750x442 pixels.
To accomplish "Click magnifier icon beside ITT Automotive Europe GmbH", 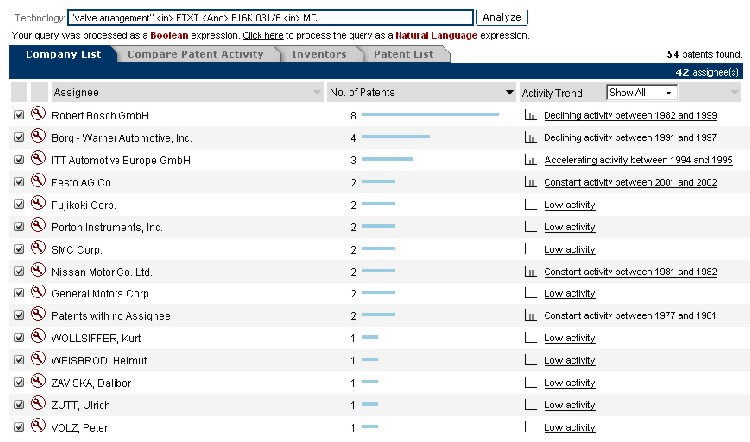I will (x=38, y=158).
